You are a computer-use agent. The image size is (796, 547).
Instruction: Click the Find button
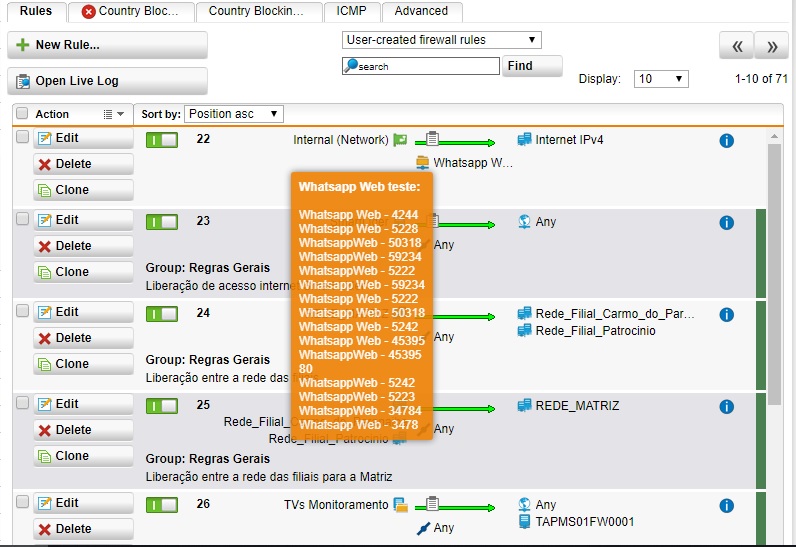click(532, 66)
